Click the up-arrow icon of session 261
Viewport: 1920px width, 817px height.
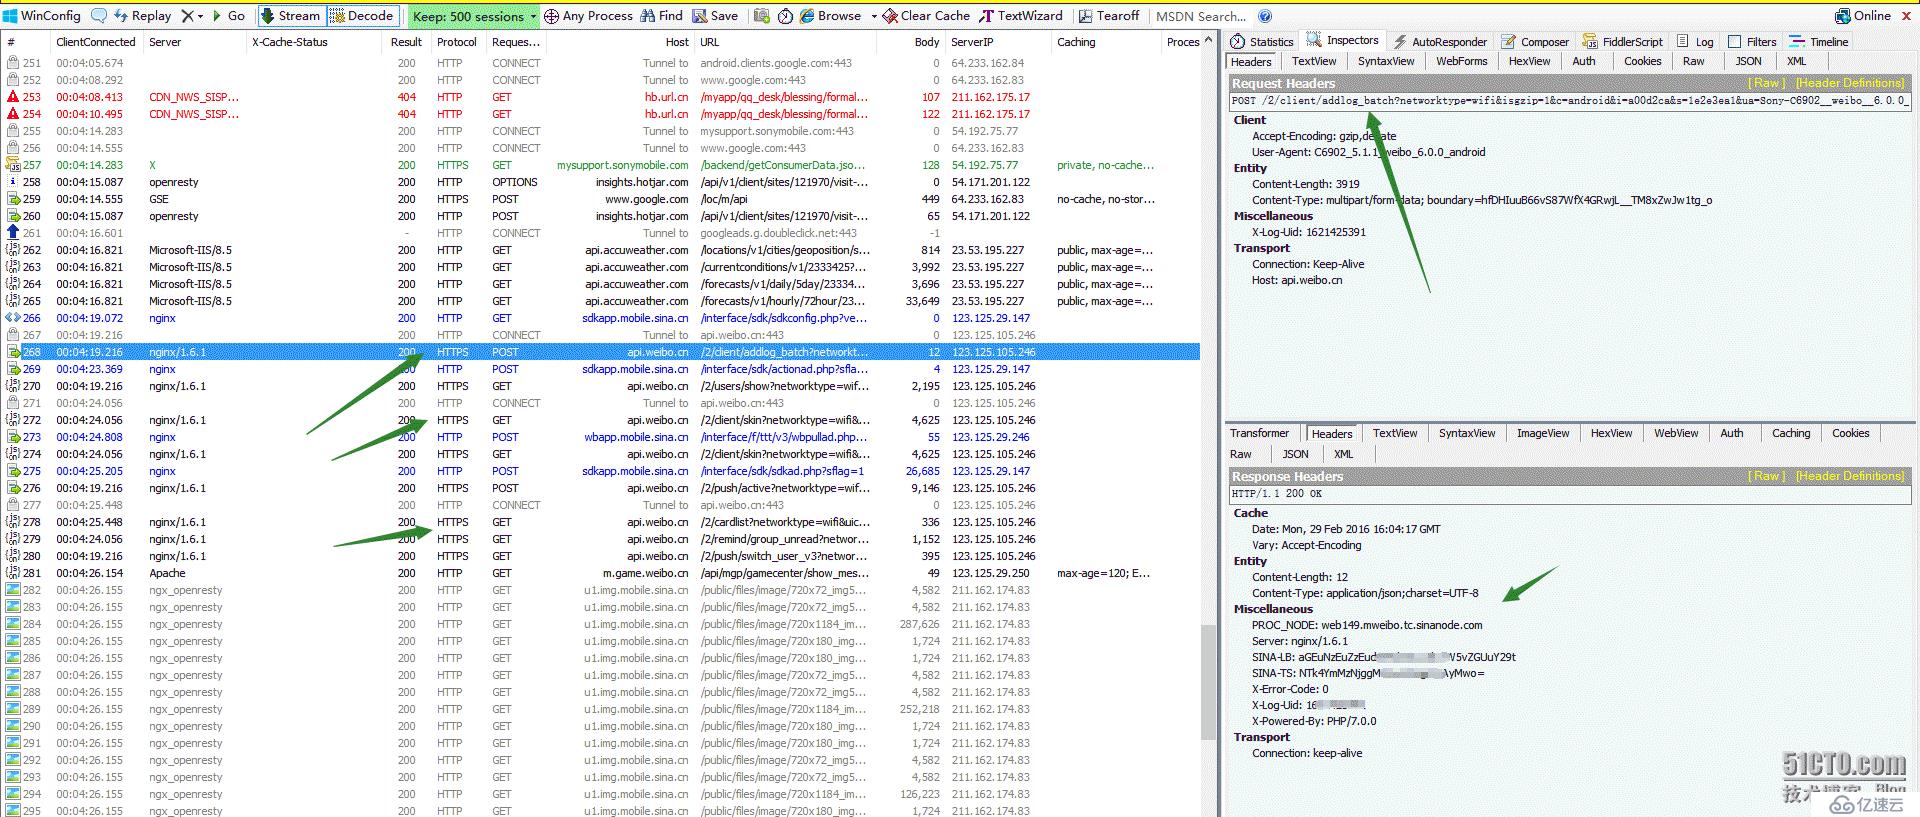(x=13, y=233)
